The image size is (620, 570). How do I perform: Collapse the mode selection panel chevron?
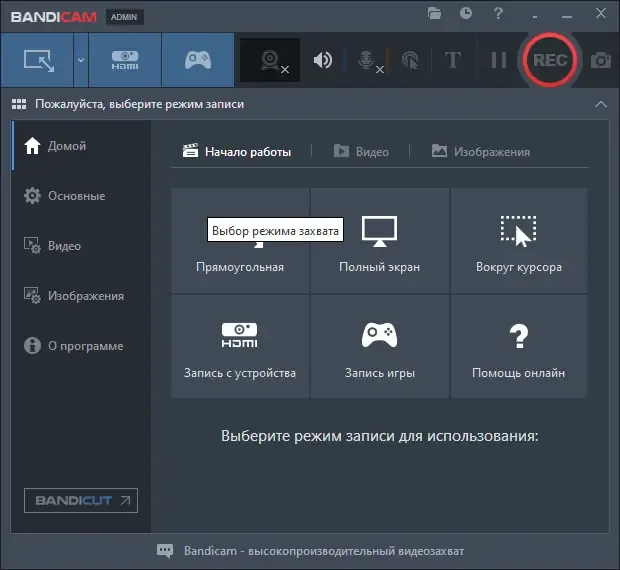point(601,104)
